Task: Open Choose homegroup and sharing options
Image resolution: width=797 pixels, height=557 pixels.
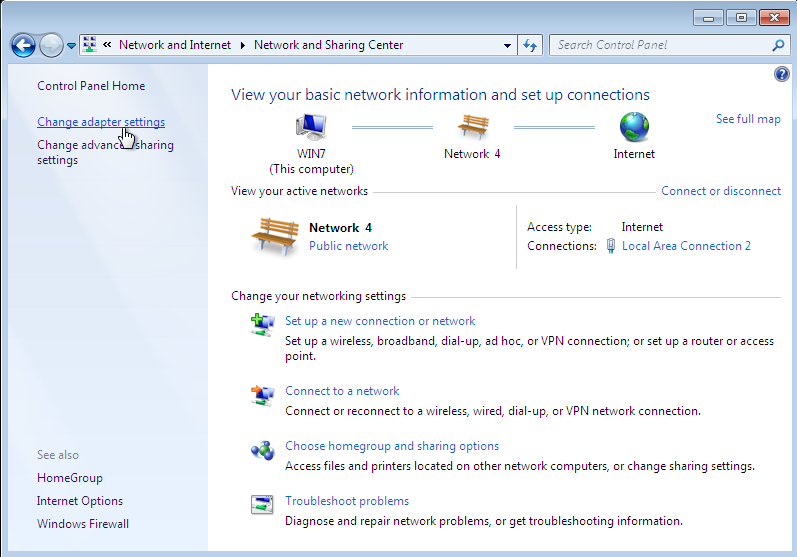Action: (392, 446)
